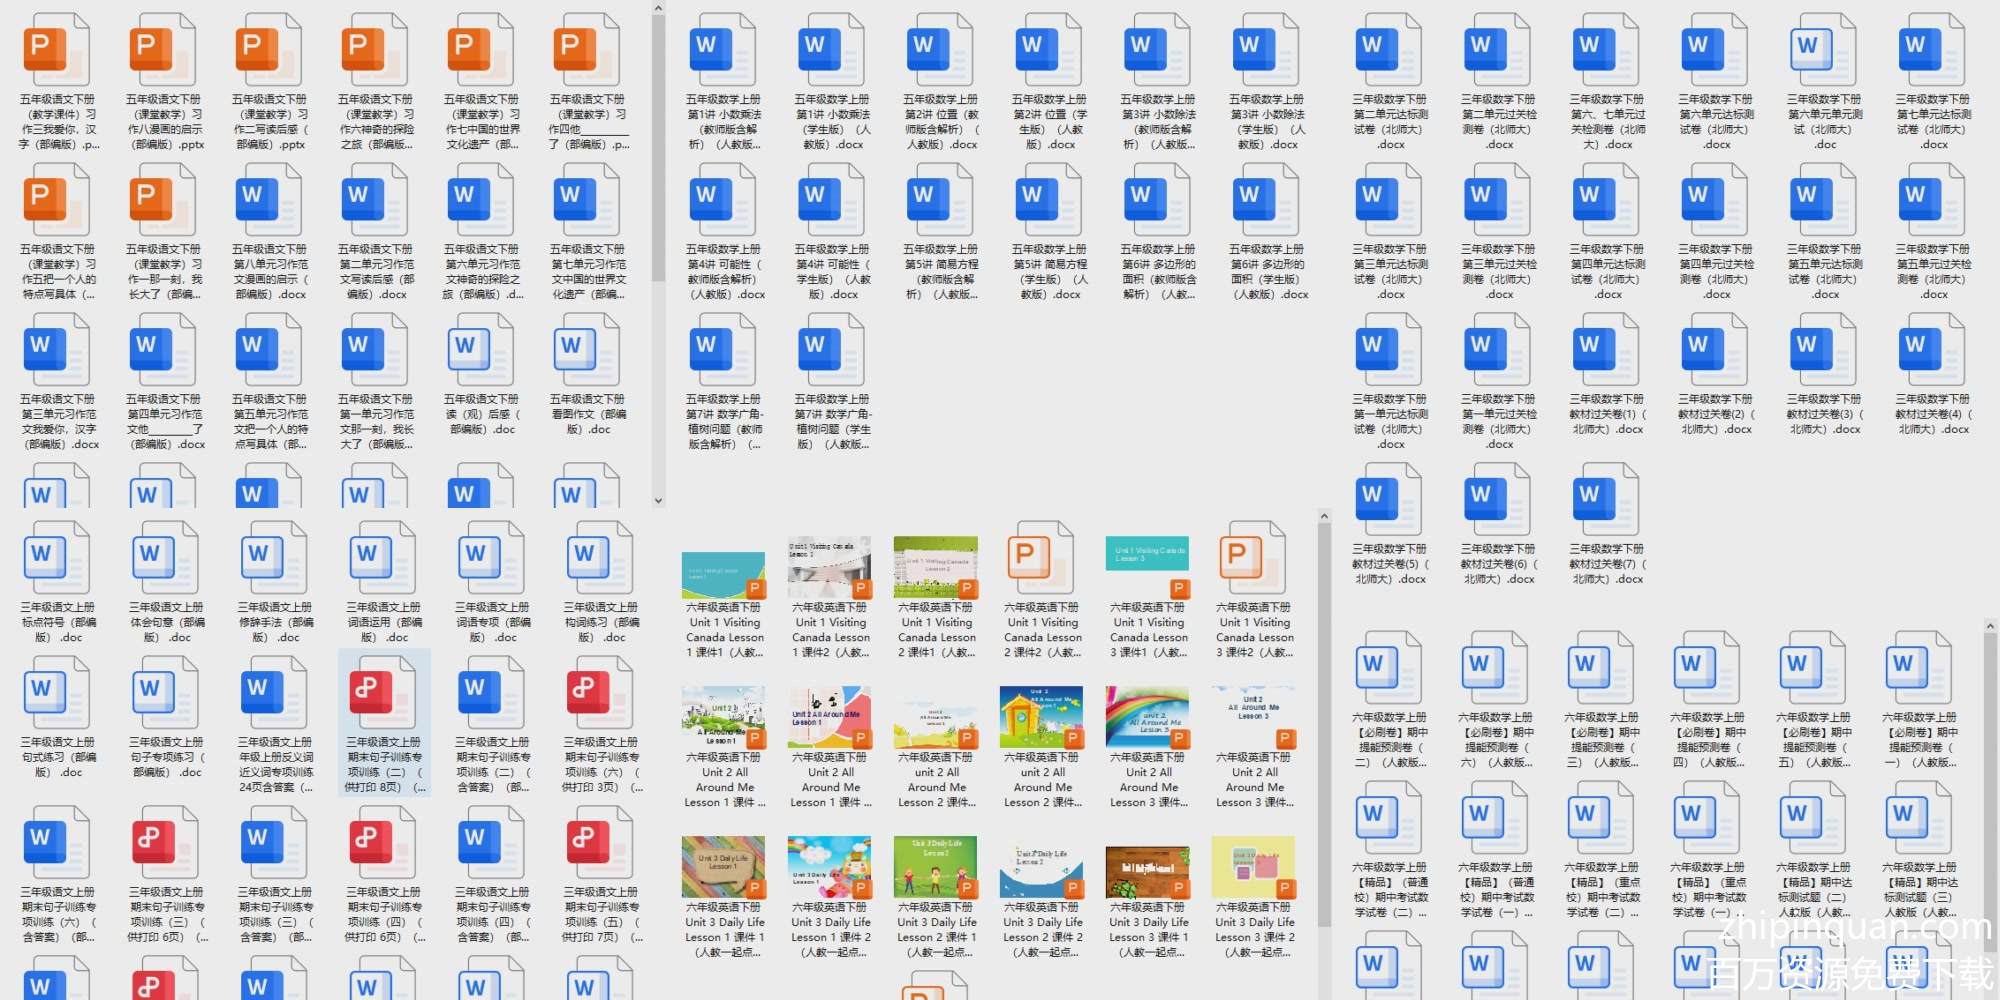The width and height of the screenshot is (2000, 1000).
Task: Click the 六年级数学上册 panel scrollbar up arrow
Action: pyautogui.click(x=1990, y=626)
